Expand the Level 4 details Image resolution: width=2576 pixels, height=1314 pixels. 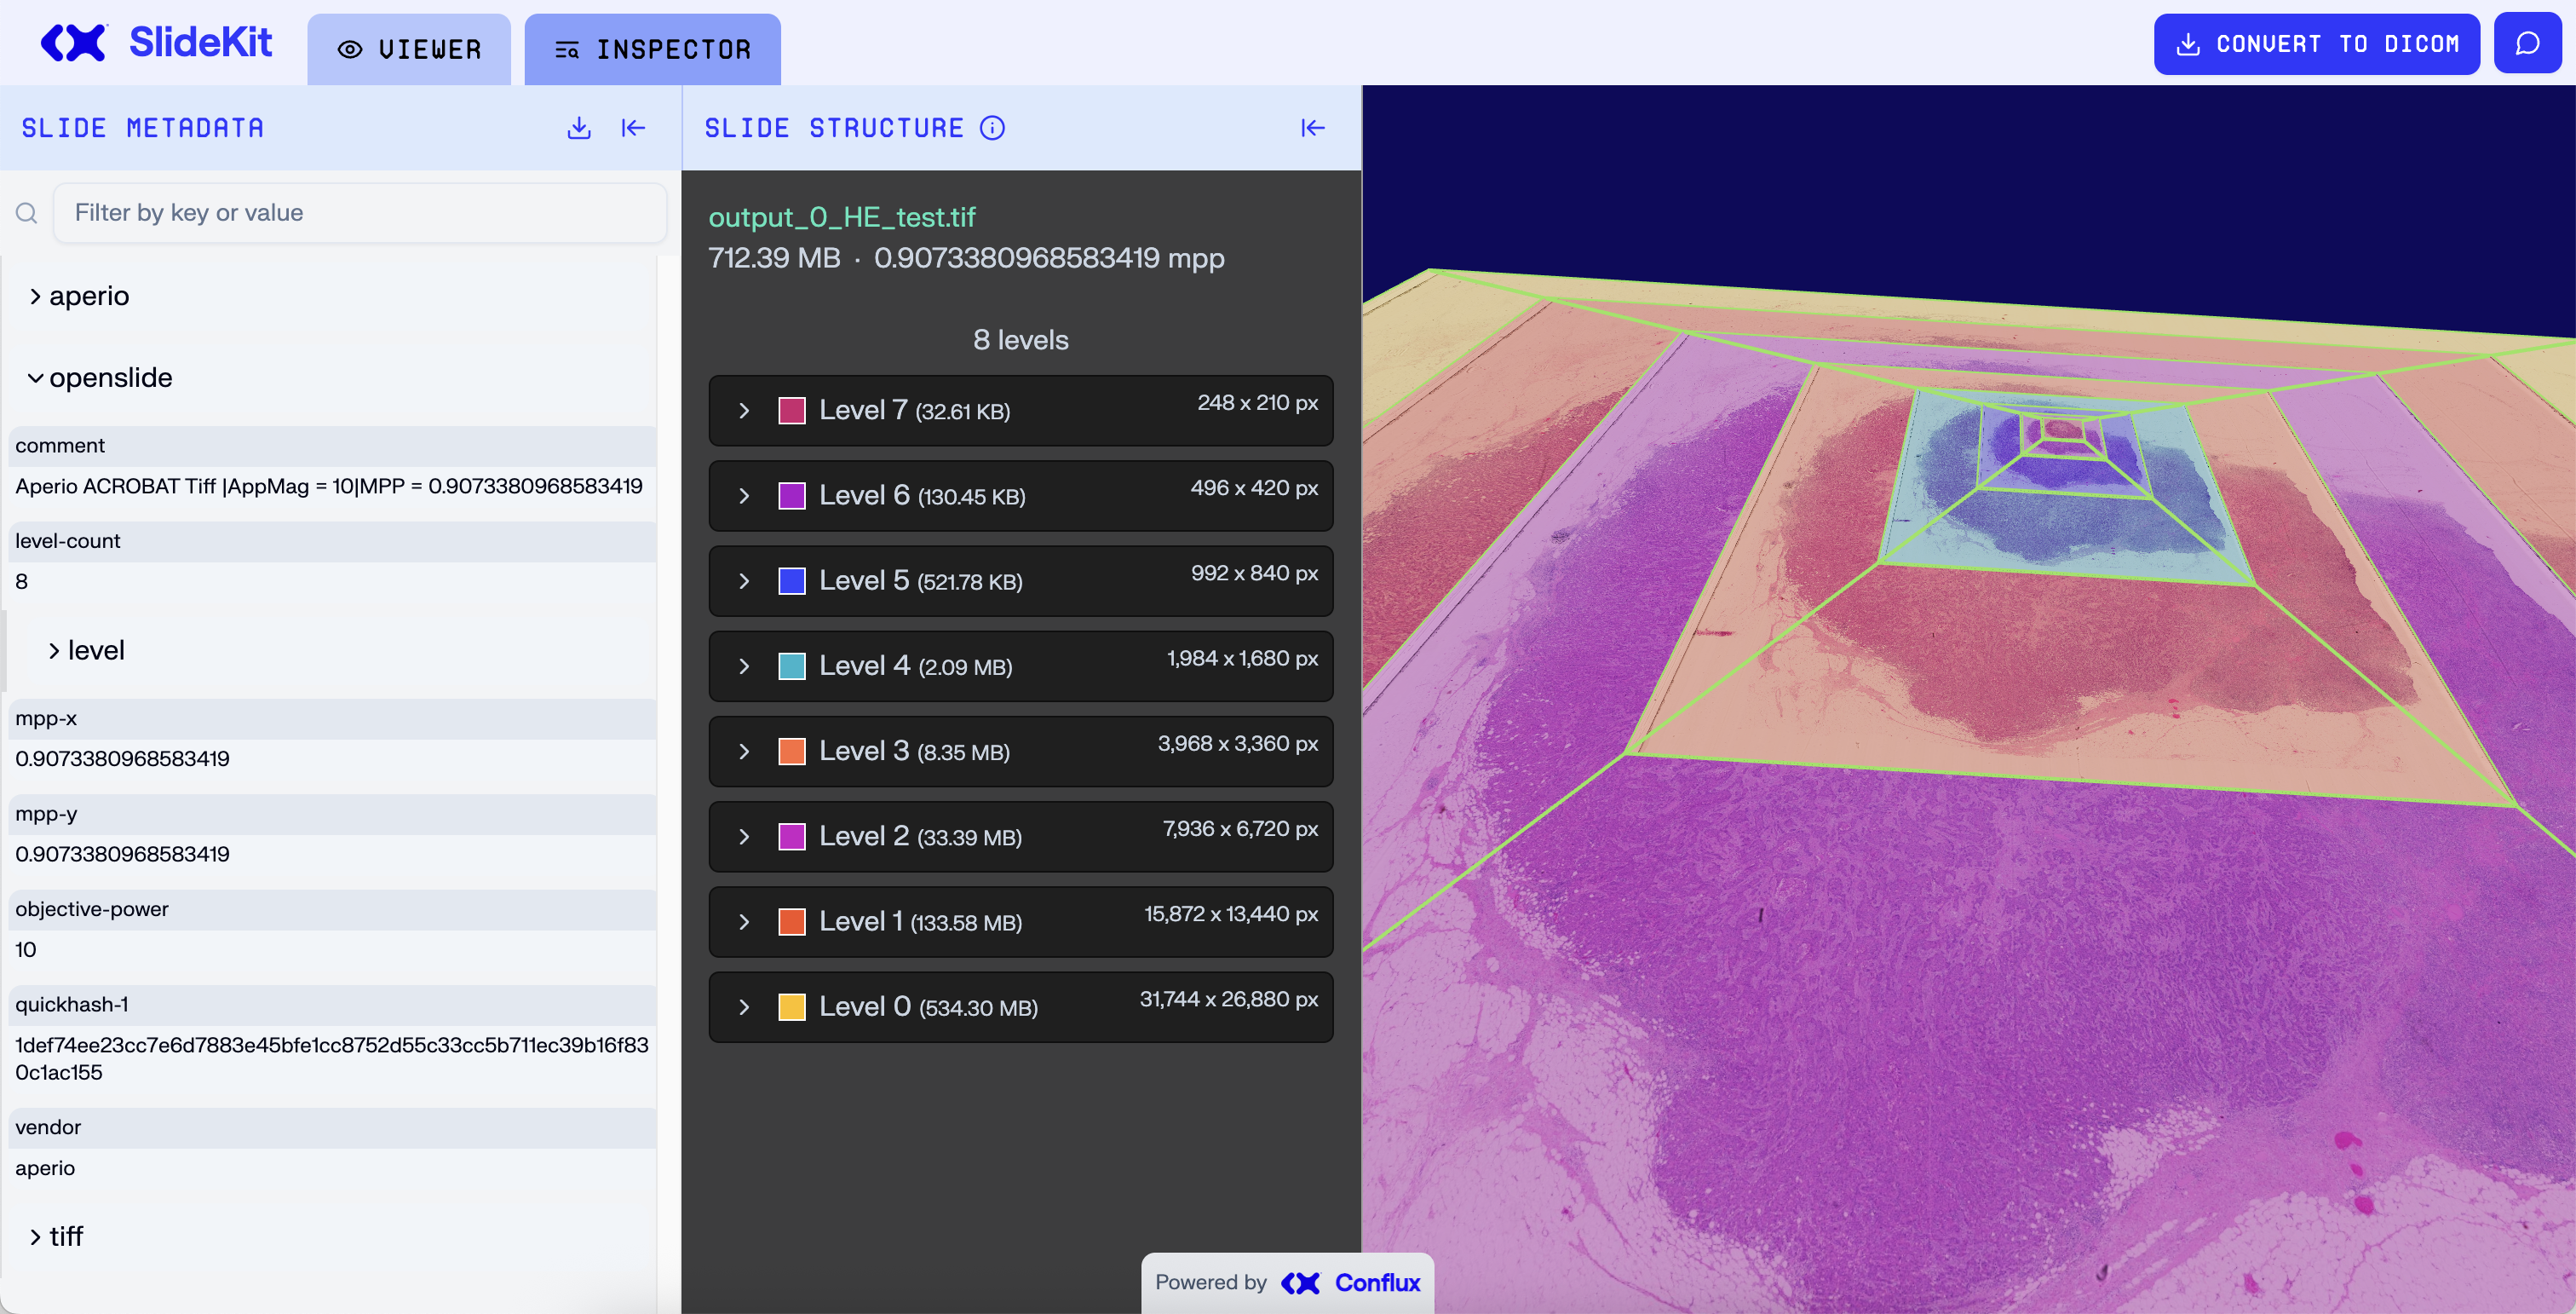(744, 666)
